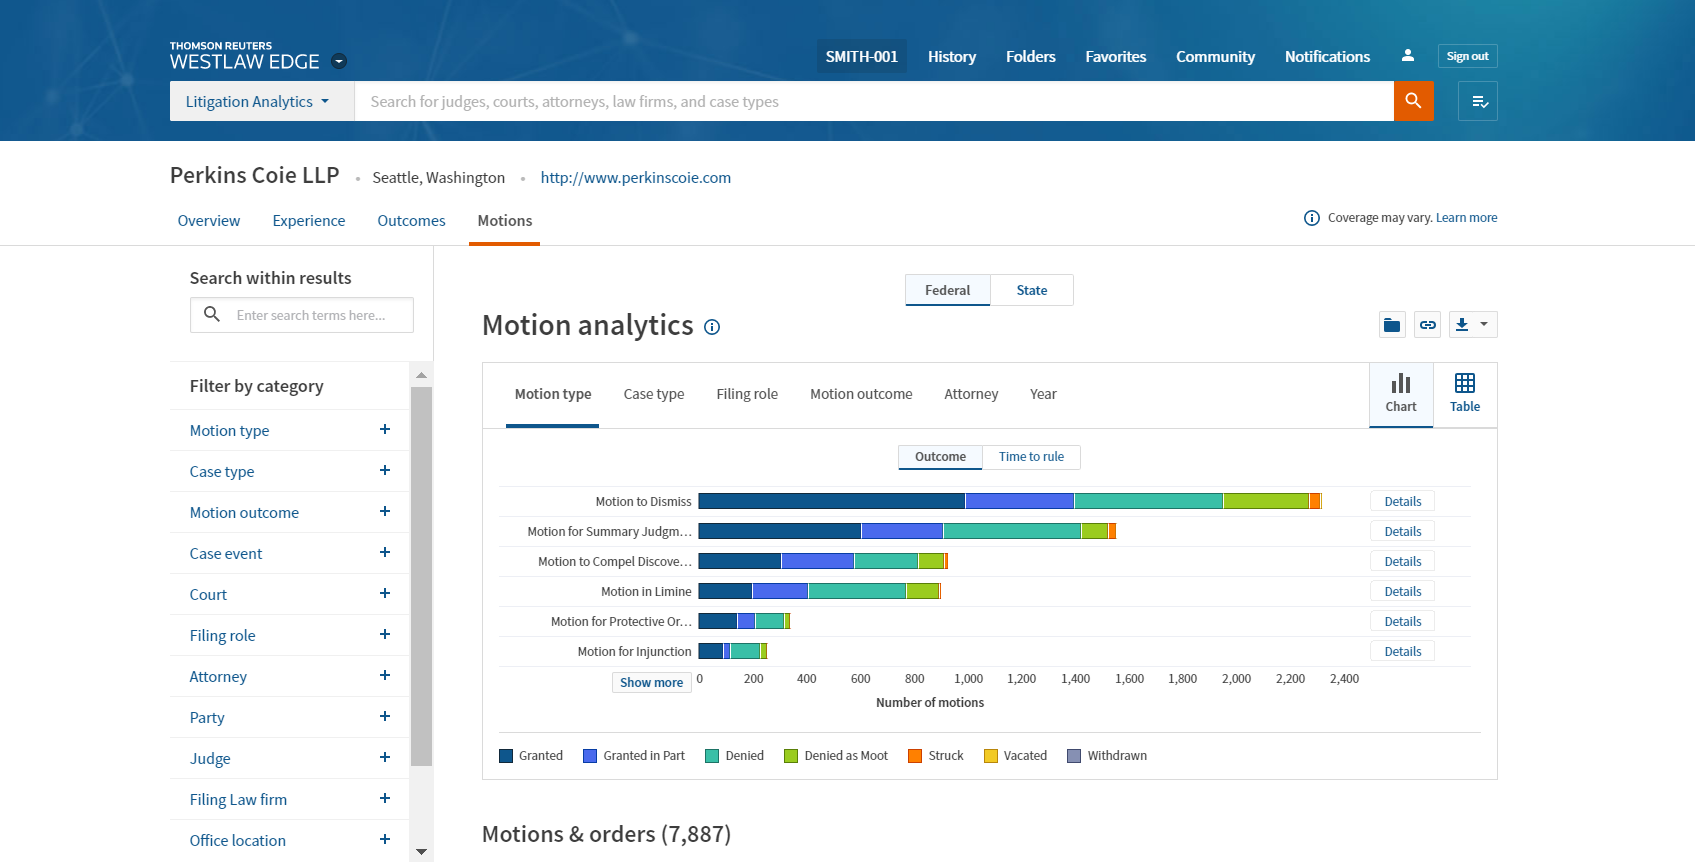
Task: Toggle chart to Outcome view
Action: 940,457
